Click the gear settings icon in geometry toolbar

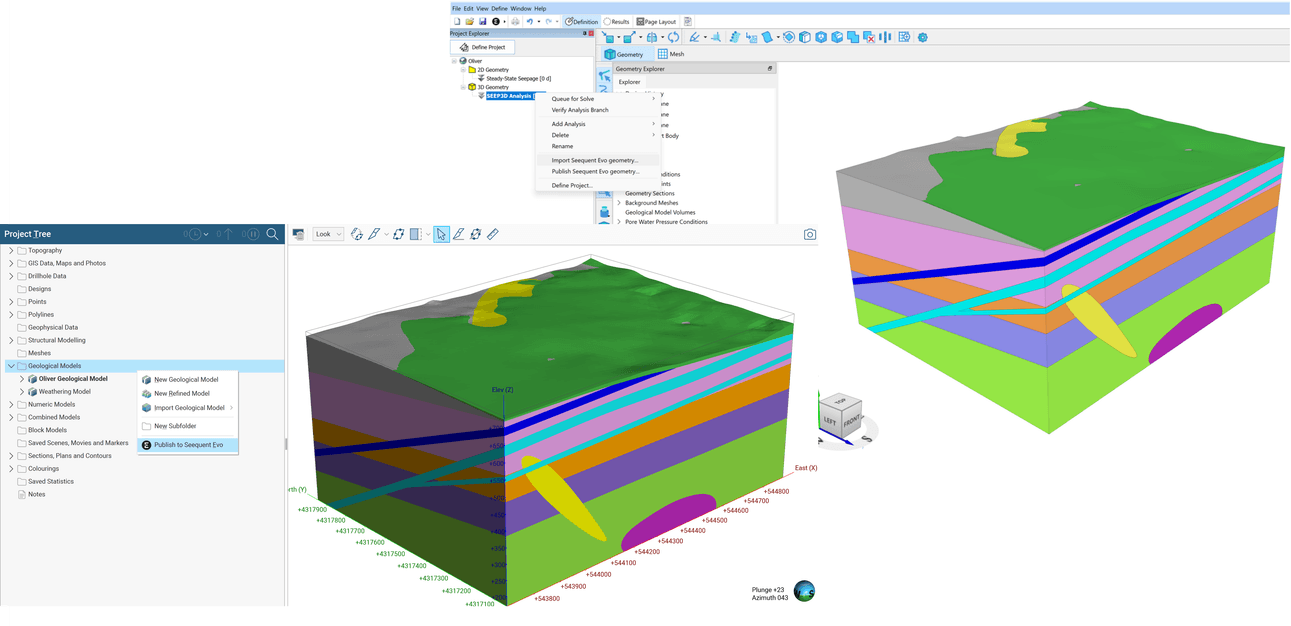(922, 37)
